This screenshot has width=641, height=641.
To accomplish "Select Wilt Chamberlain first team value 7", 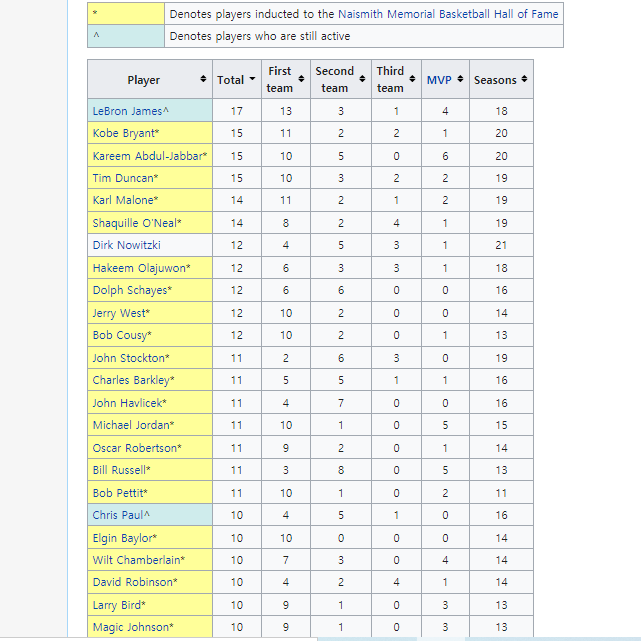I will click(286, 560).
